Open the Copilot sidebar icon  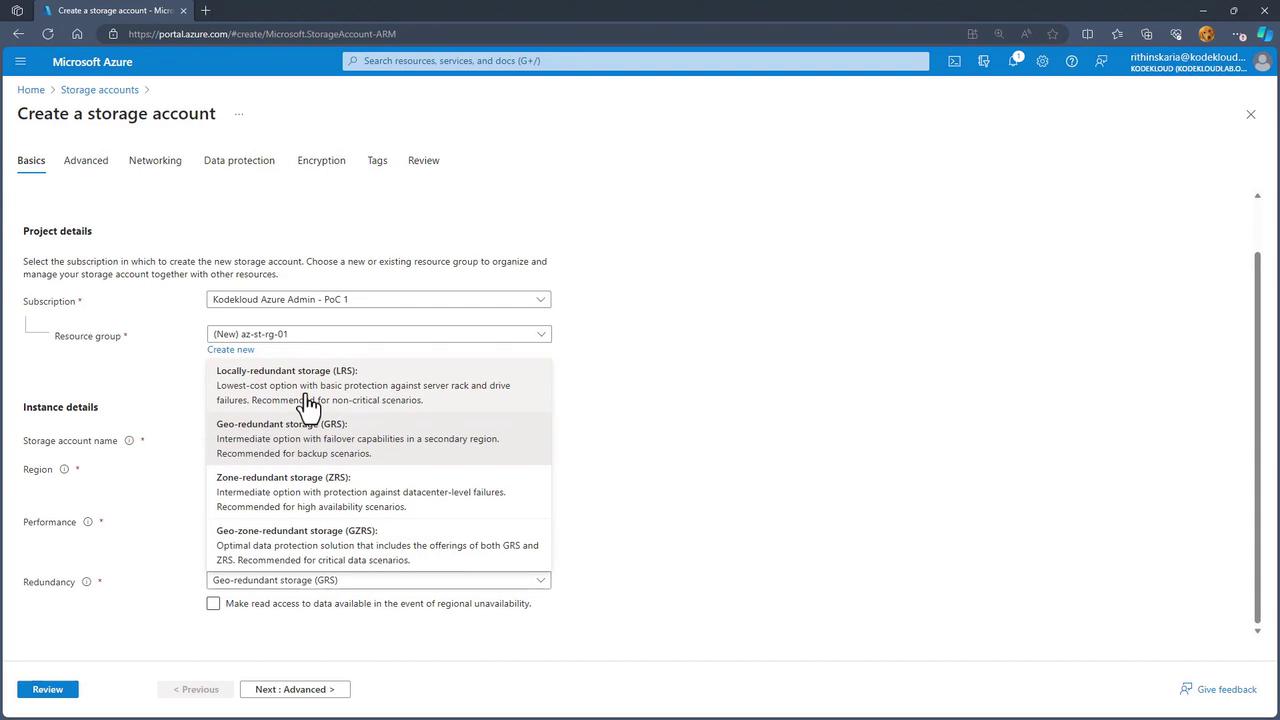click(1264, 34)
